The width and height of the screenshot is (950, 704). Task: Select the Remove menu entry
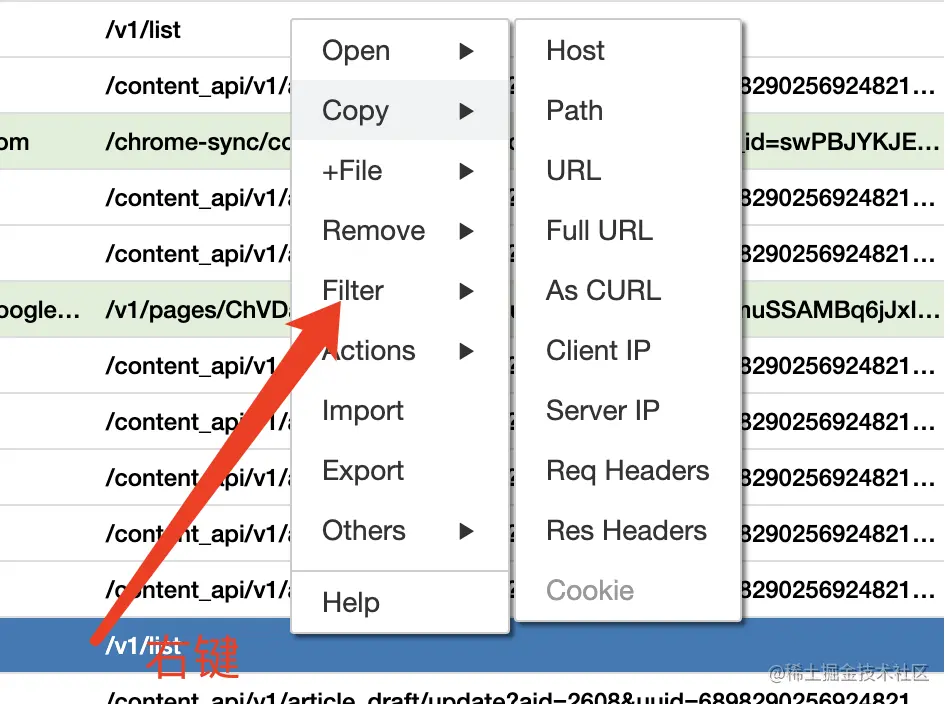[400, 231]
